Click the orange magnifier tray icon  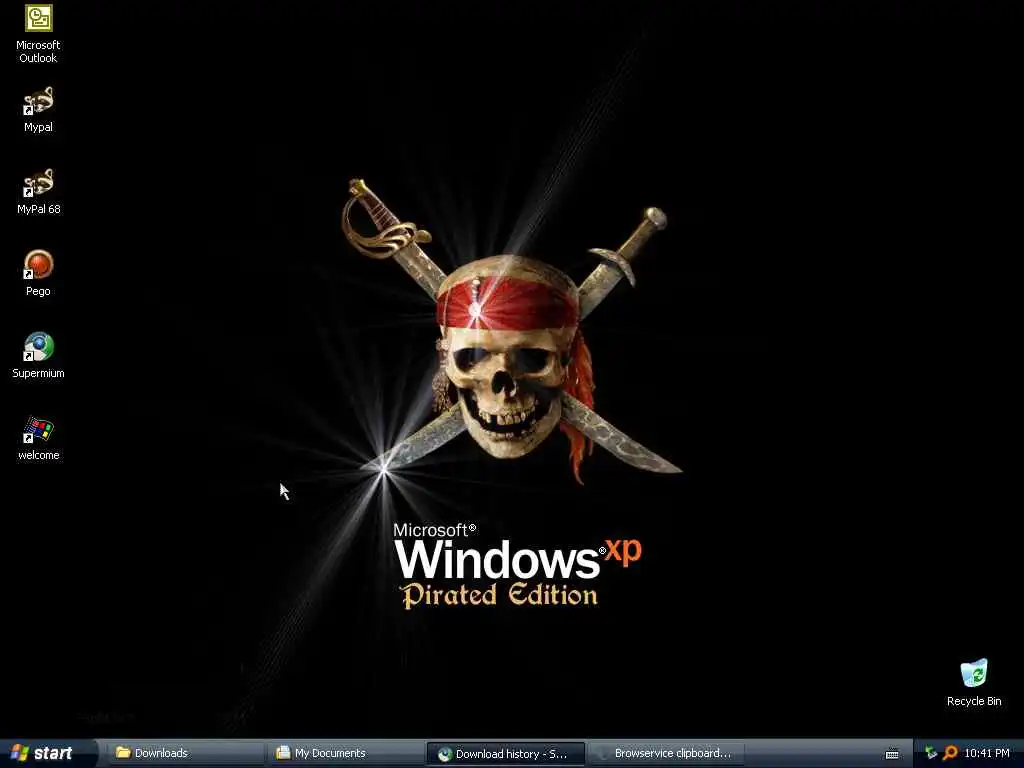tap(950, 754)
